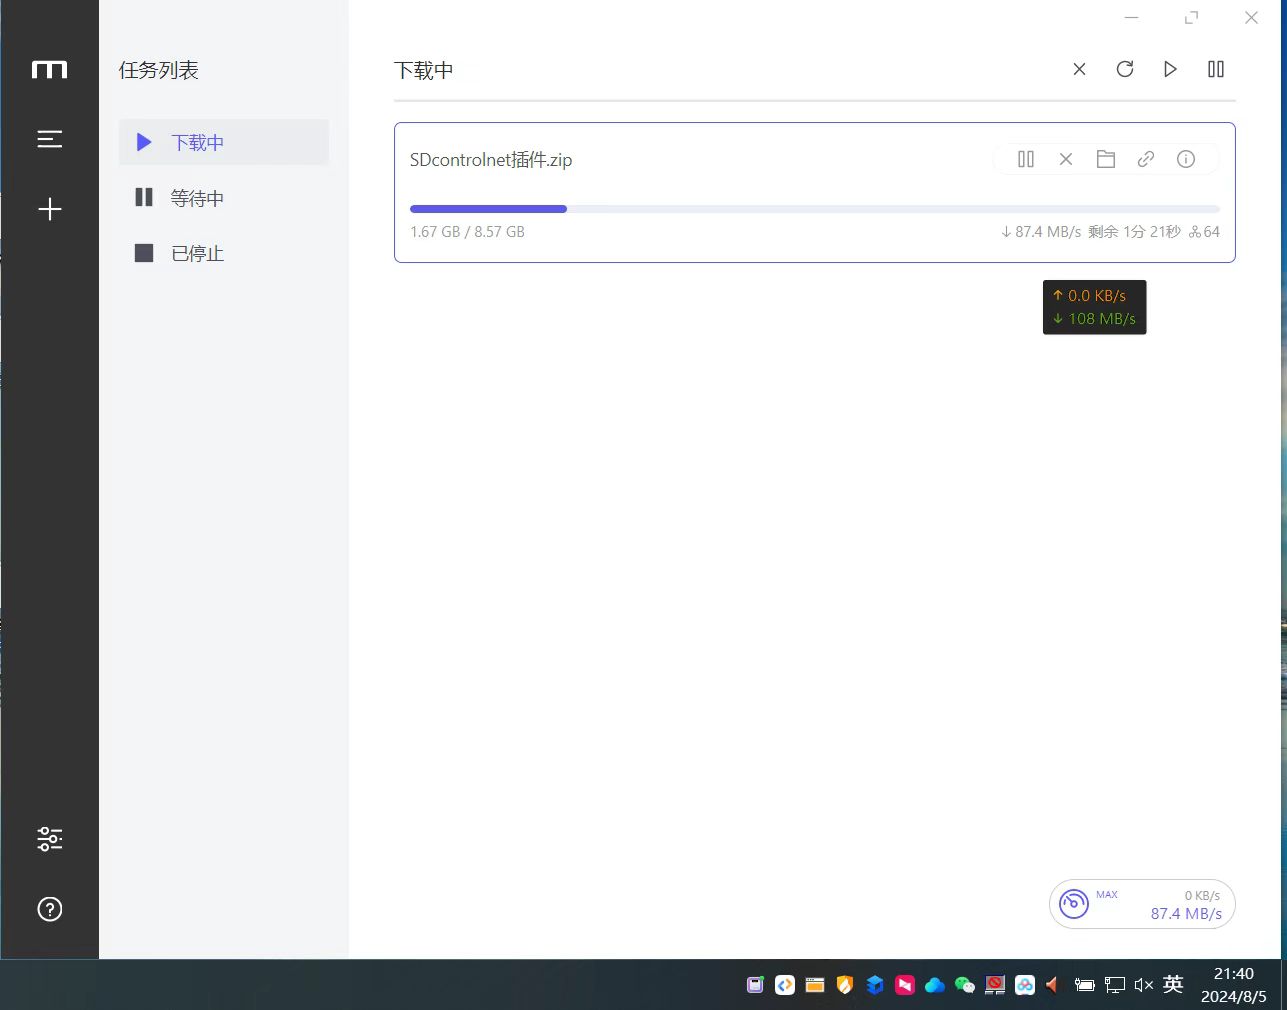
Task: Click the floating network speed widget
Action: tap(1095, 307)
